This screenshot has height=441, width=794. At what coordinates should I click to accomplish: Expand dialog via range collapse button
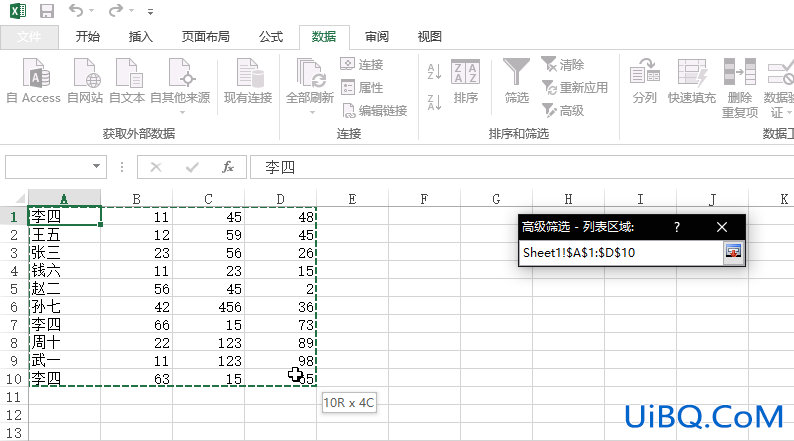click(x=733, y=252)
